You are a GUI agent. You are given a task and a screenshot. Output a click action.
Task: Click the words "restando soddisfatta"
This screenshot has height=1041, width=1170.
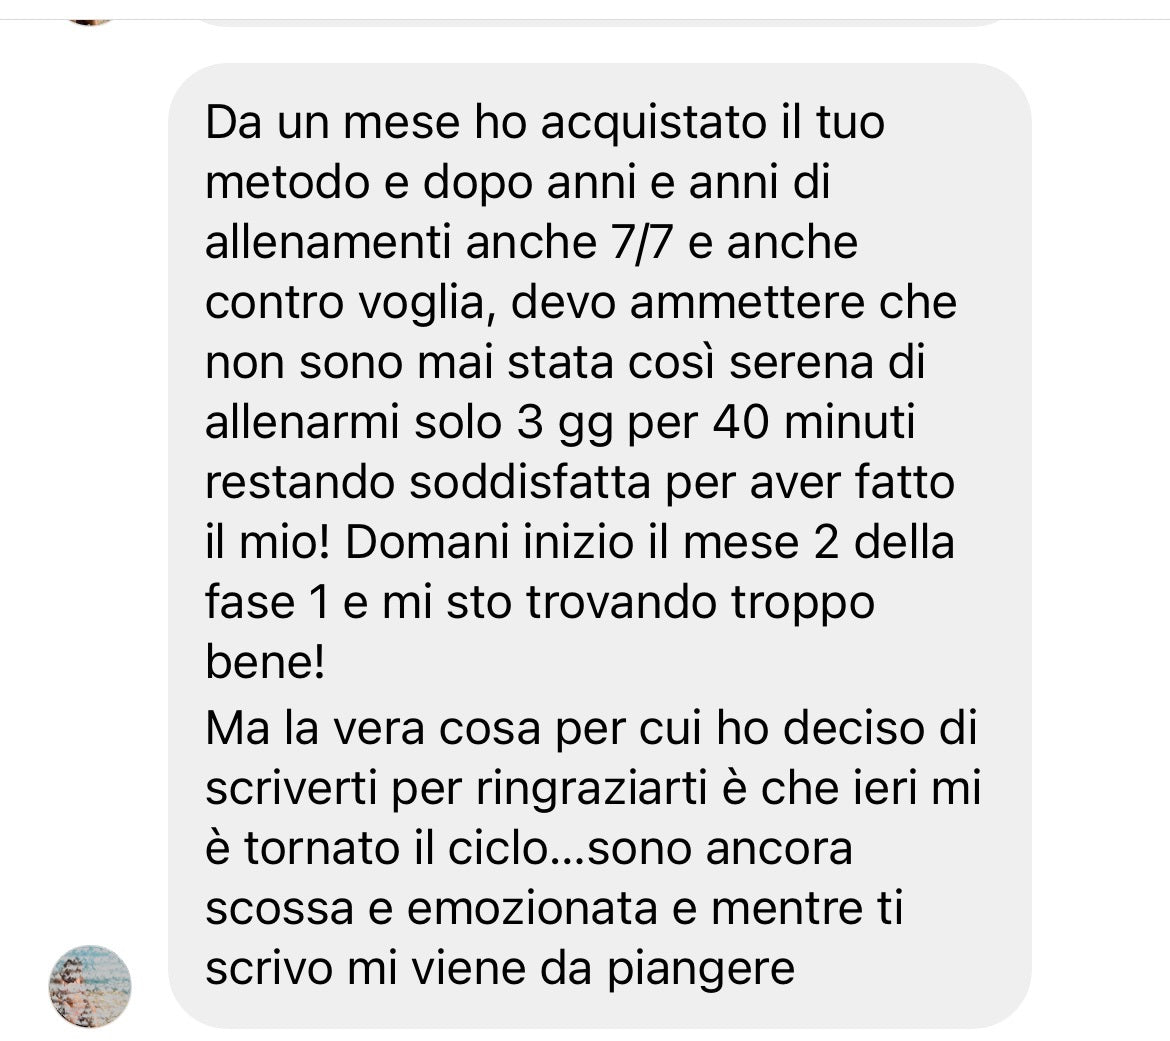tap(428, 483)
